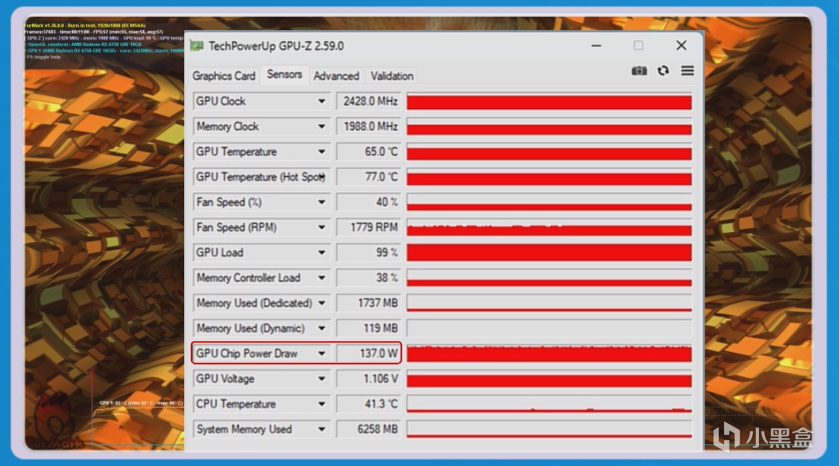Expand the GPU Load dropdown
The width and height of the screenshot is (839, 466).
coord(322,253)
